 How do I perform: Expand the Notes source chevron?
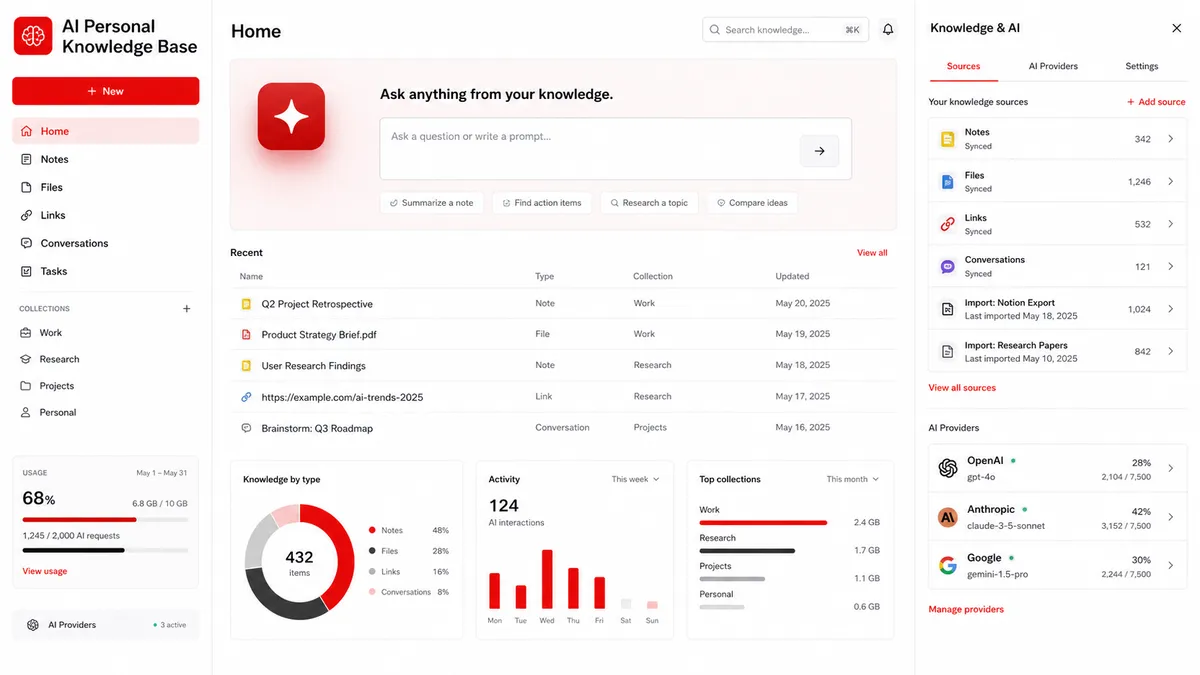tap(1171, 139)
